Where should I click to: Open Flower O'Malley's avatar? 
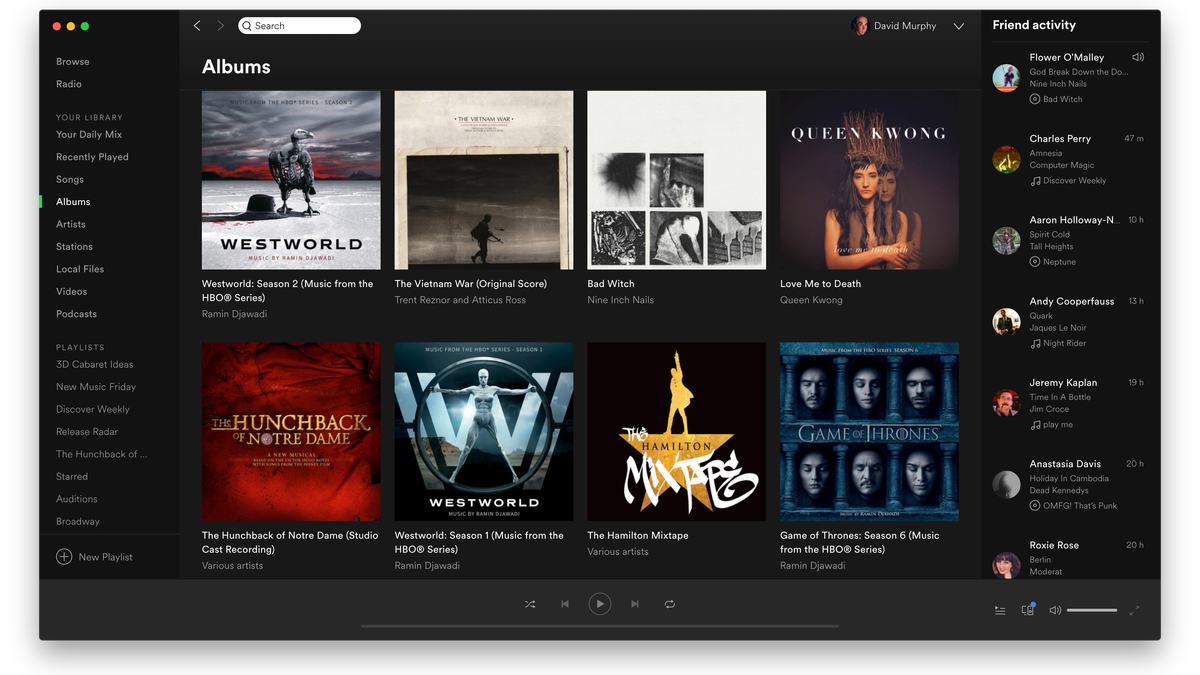pyautogui.click(x=1006, y=78)
